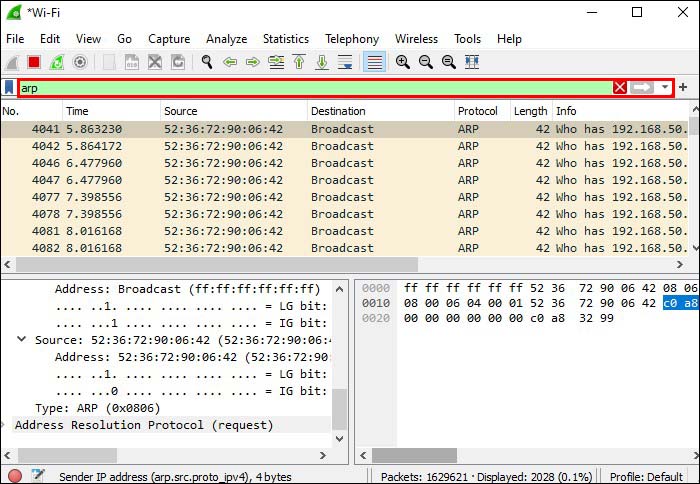
Task: Select packet number 4077
Action: pos(345,197)
